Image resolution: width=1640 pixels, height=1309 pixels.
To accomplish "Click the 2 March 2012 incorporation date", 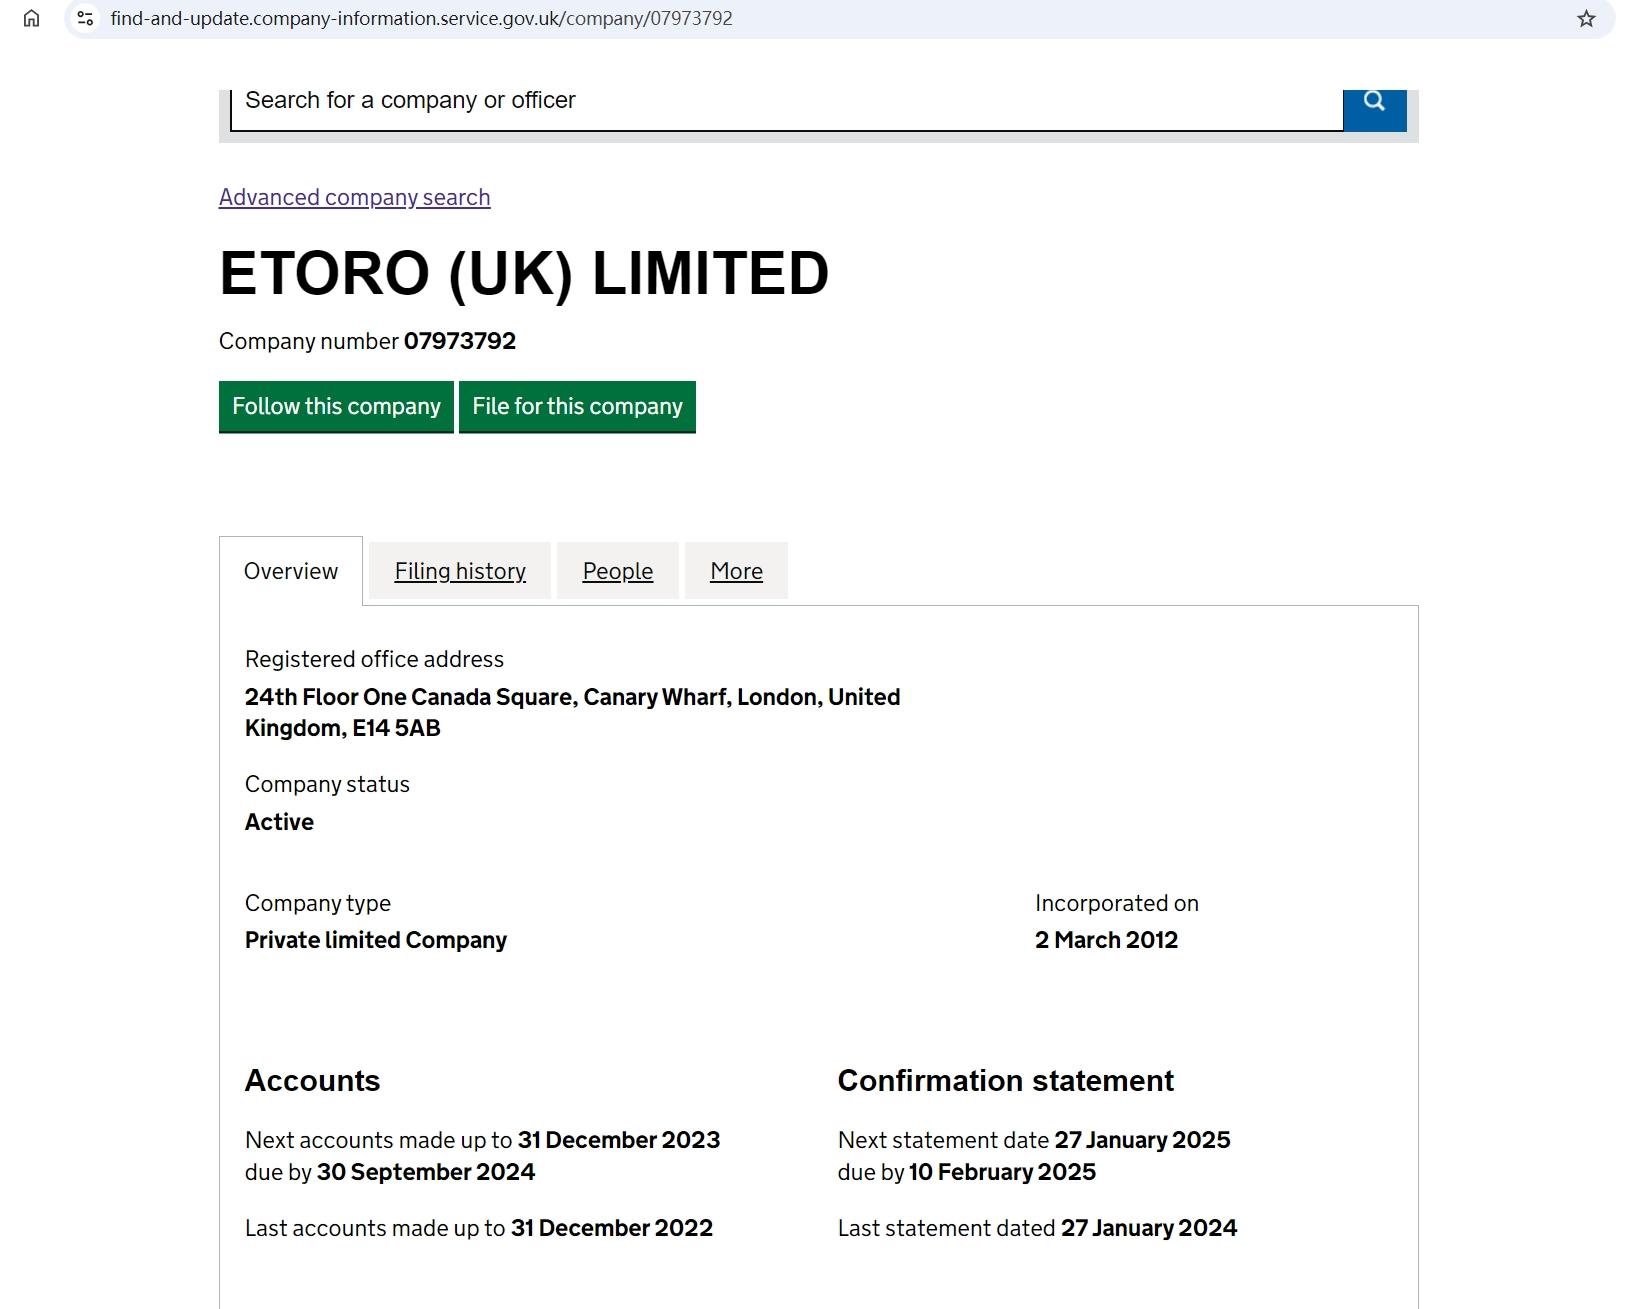I will 1106,940.
